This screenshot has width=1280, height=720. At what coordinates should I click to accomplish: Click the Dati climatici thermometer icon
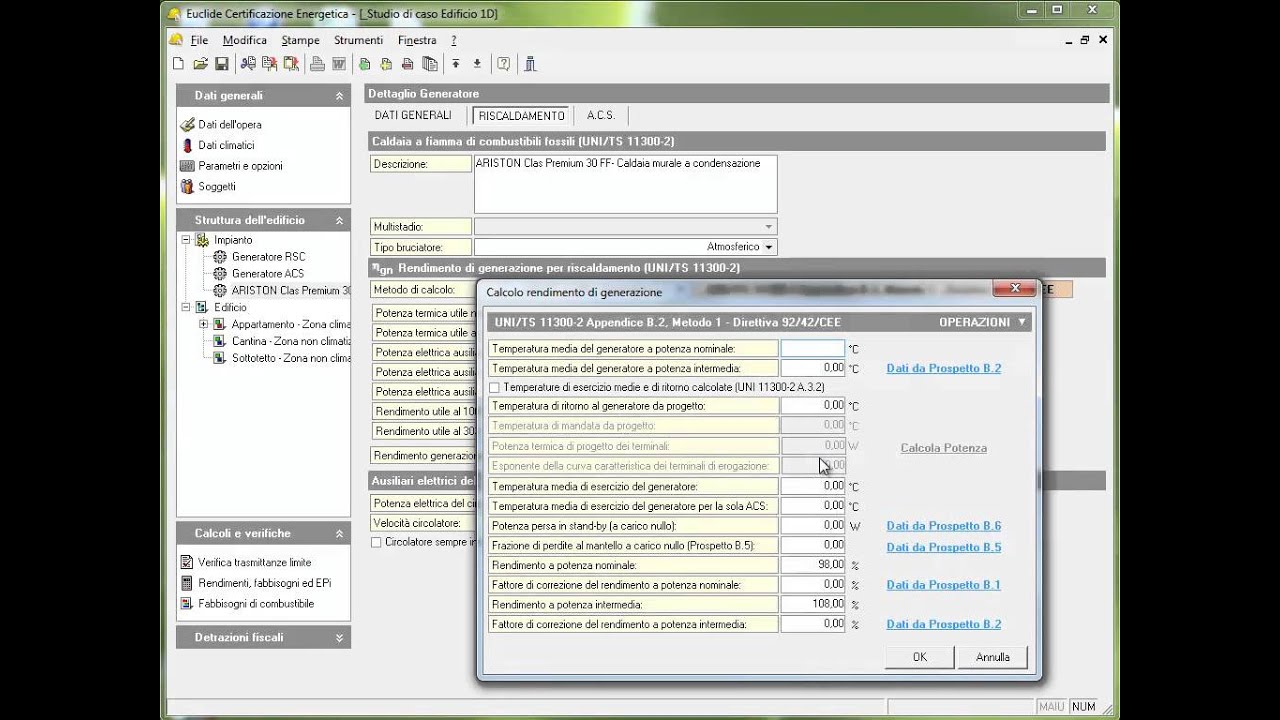[187, 145]
